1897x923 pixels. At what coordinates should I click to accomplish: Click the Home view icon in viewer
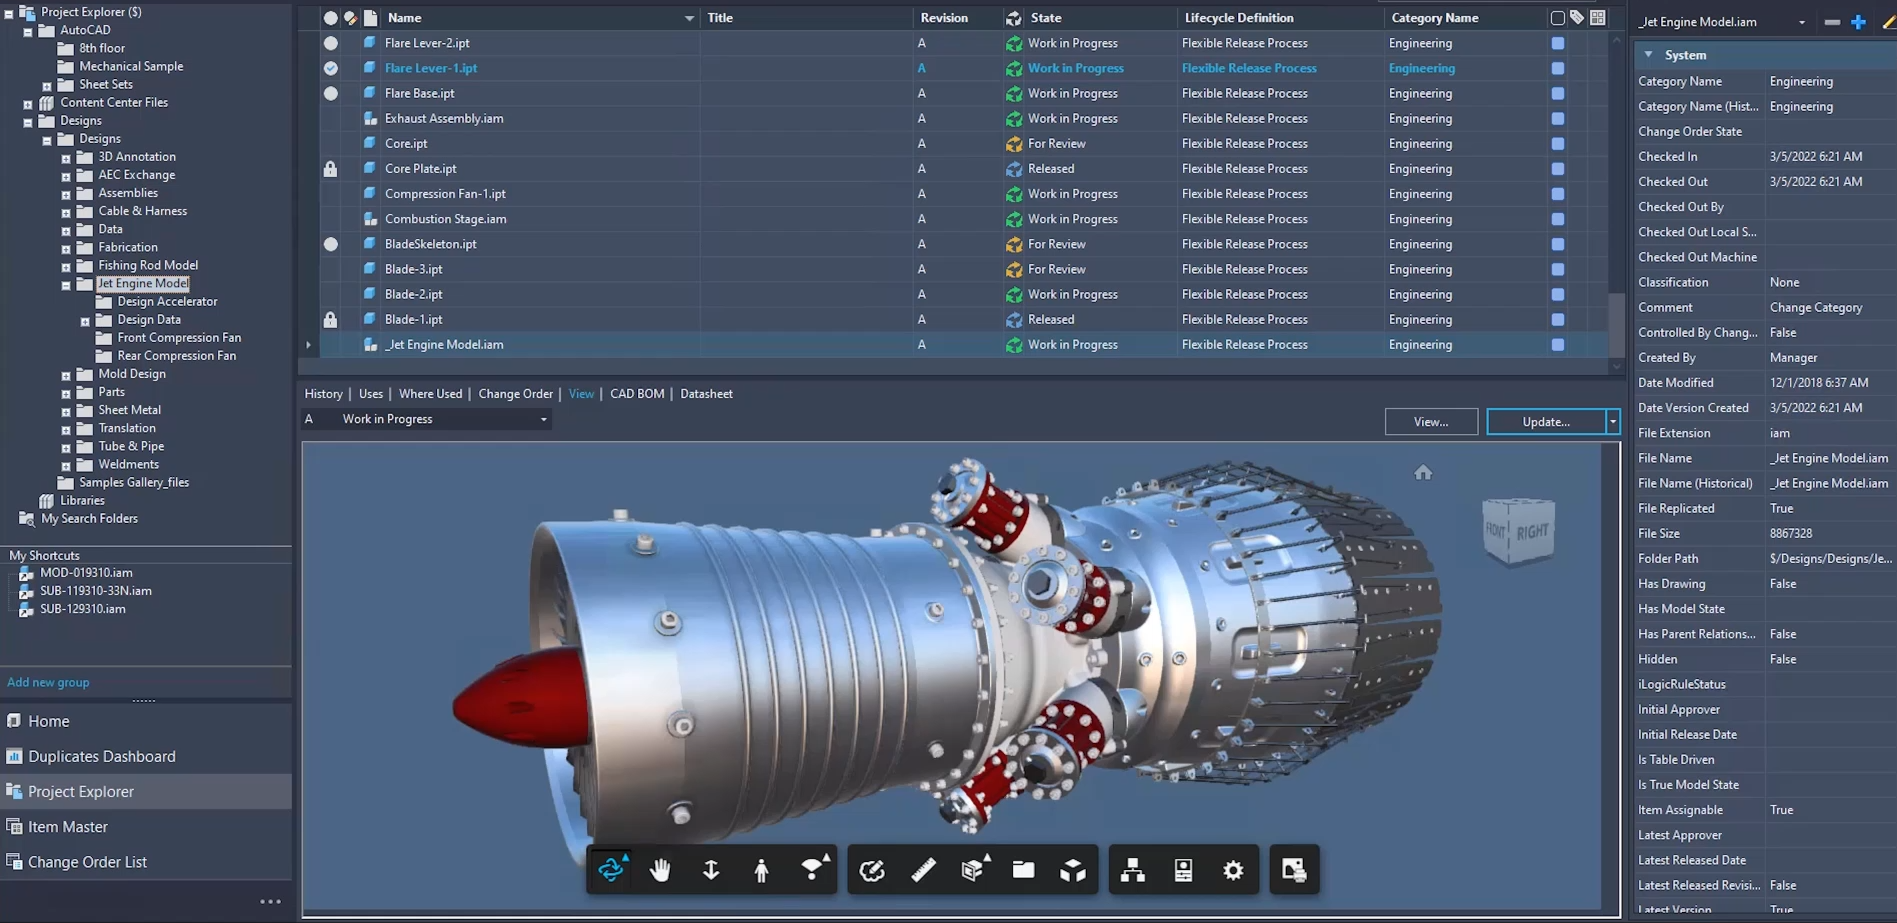[1423, 472]
